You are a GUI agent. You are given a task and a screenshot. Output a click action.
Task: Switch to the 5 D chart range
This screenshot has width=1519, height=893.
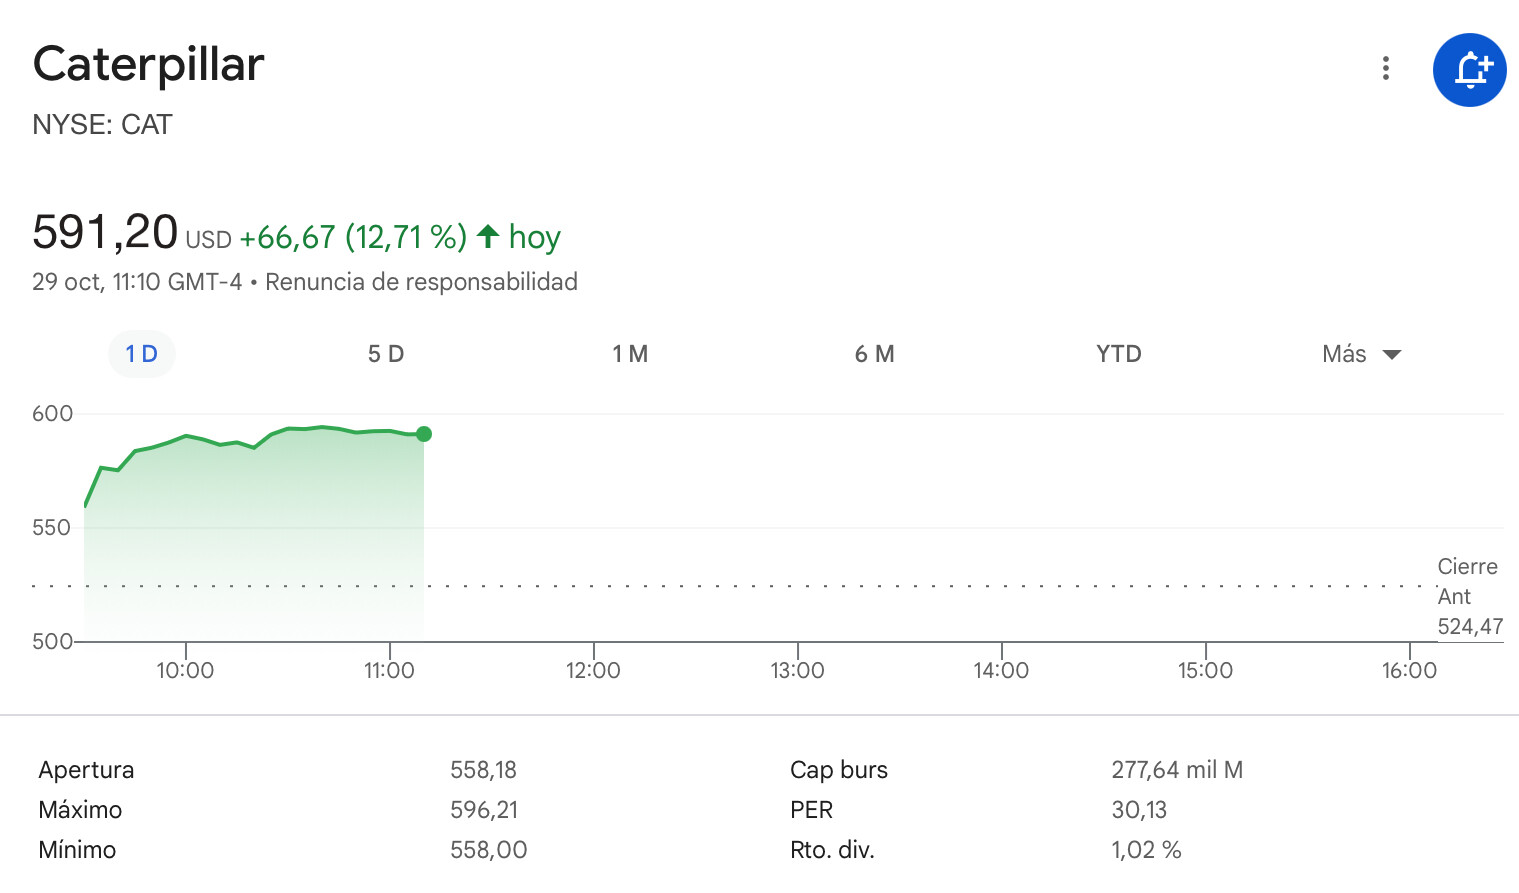coord(385,354)
